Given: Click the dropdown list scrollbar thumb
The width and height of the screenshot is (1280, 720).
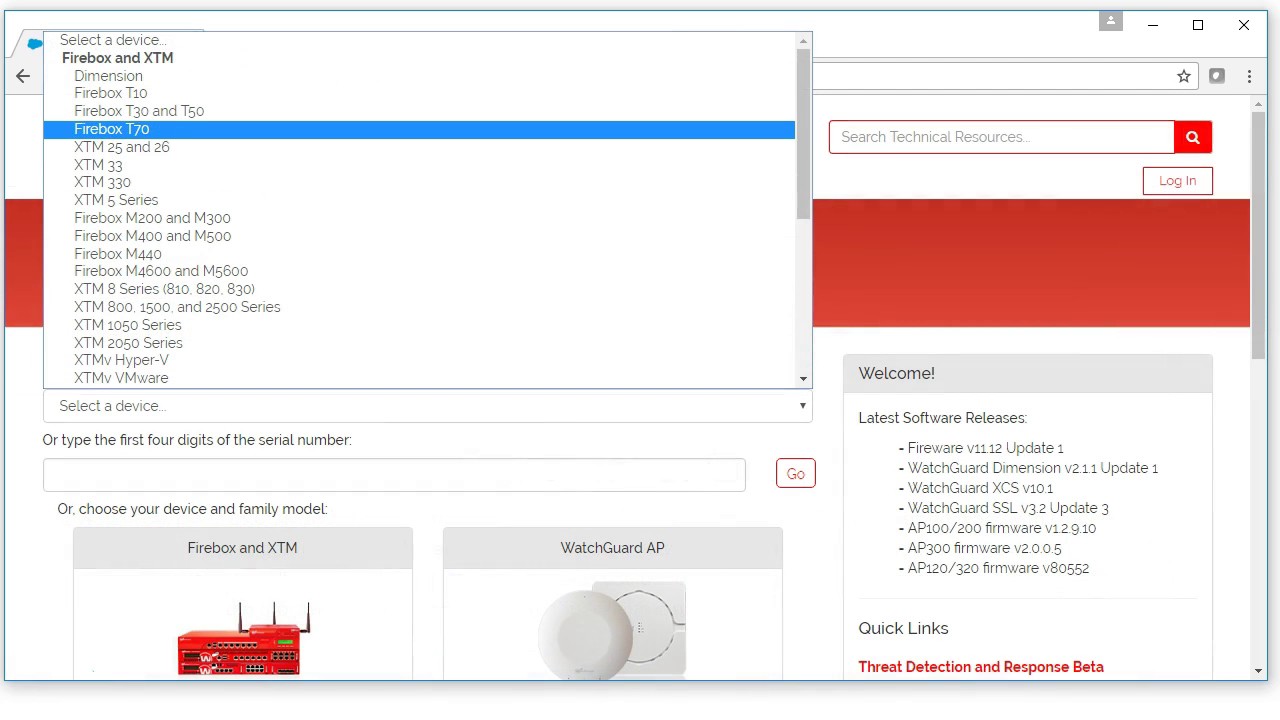Looking at the screenshot, I should 803,134.
